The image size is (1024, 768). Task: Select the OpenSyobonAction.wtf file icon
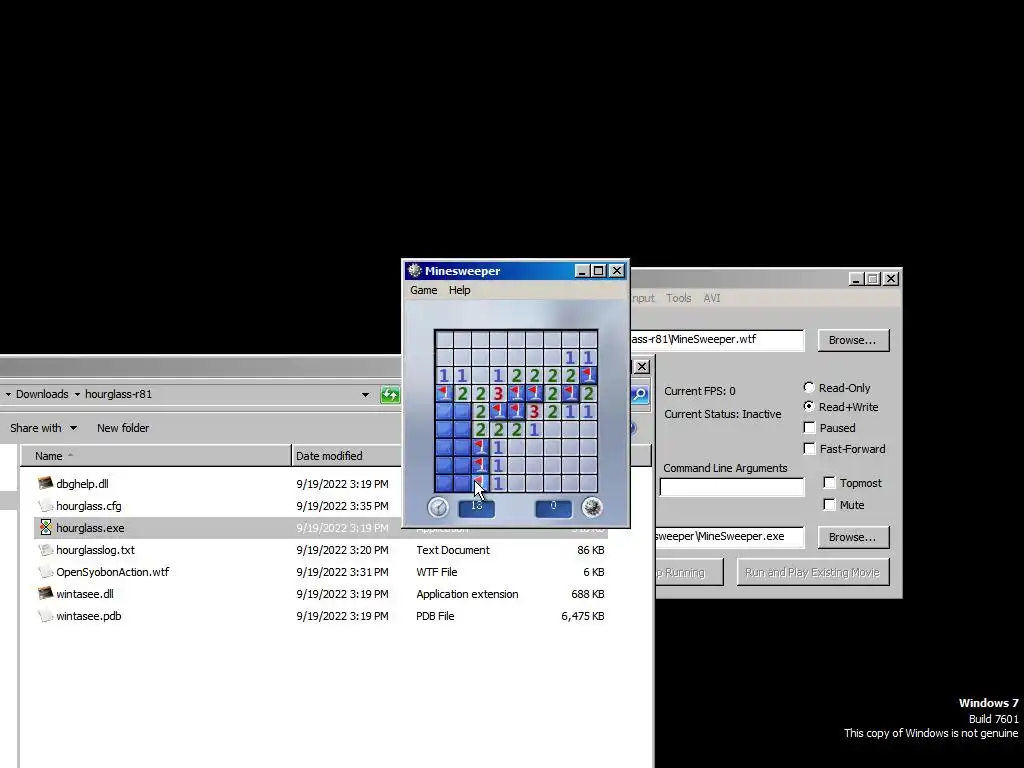click(x=45, y=571)
